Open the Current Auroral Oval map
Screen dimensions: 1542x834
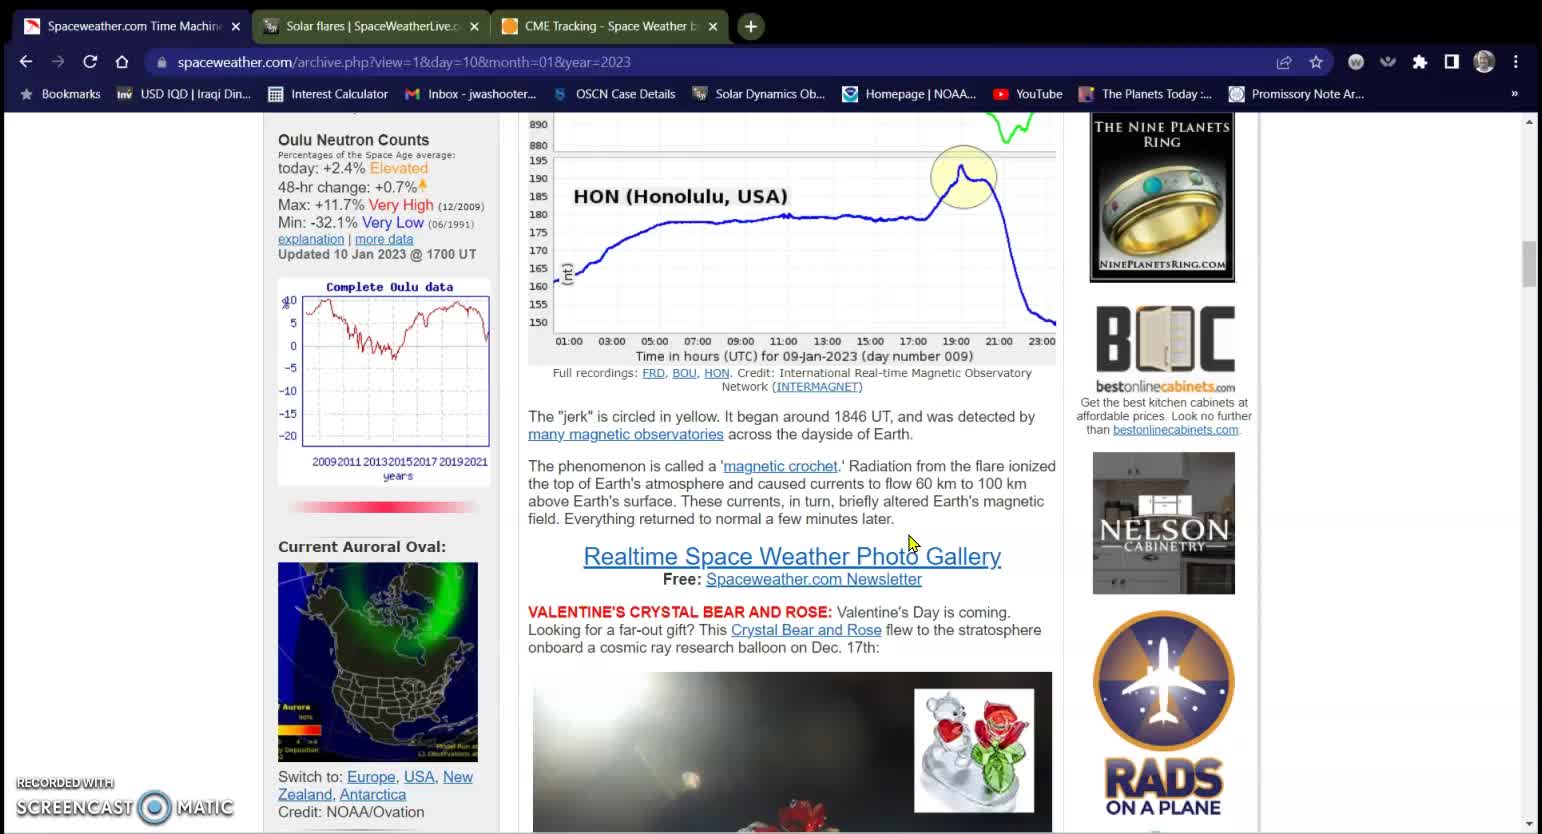(x=378, y=662)
